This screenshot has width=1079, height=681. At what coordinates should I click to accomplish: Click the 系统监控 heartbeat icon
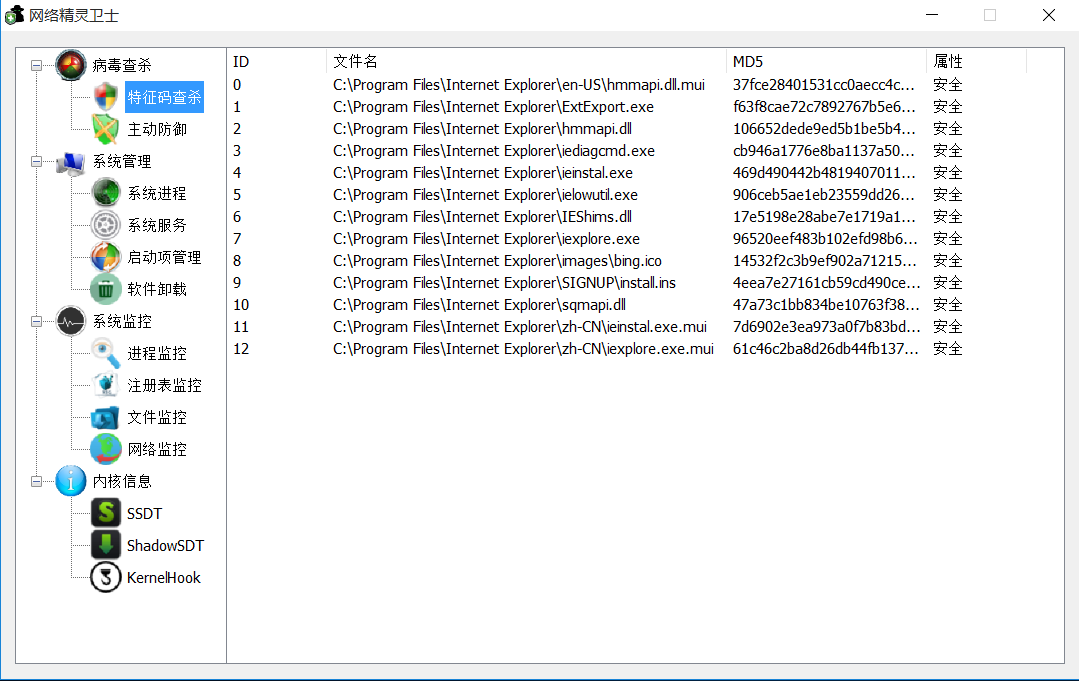tap(71, 321)
